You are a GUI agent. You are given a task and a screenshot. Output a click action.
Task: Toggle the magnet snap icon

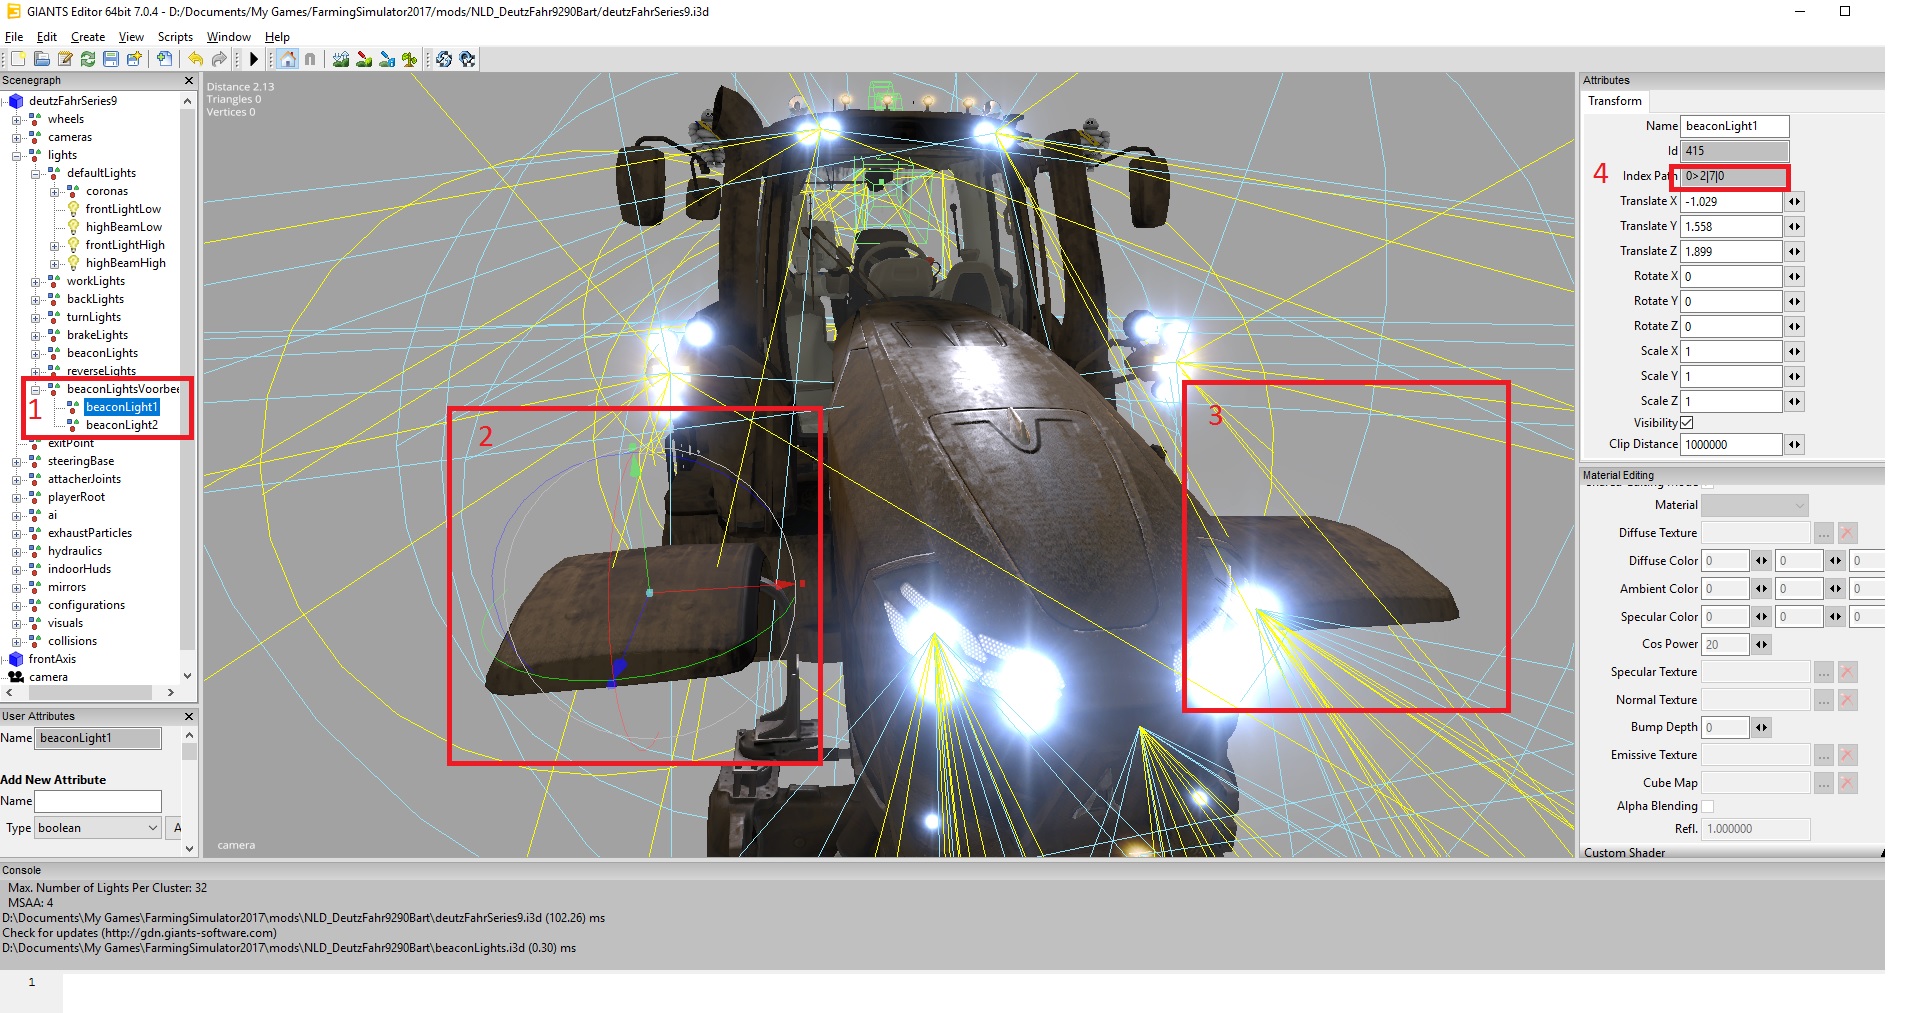pyautogui.click(x=310, y=59)
